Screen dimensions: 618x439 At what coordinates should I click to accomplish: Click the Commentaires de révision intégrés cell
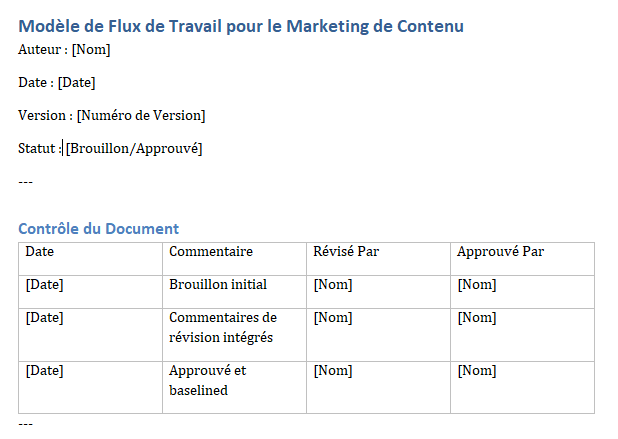click(x=235, y=335)
